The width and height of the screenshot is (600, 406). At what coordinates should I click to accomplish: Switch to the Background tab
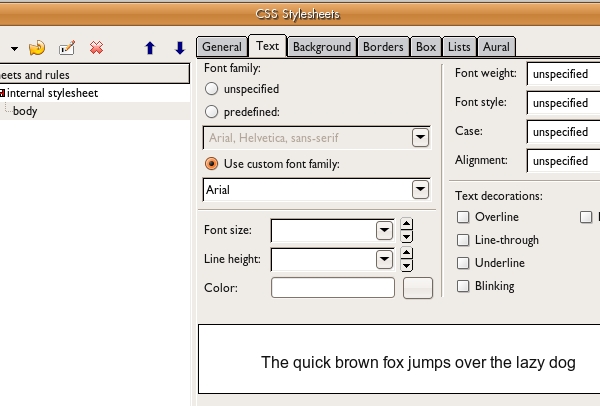321,47
